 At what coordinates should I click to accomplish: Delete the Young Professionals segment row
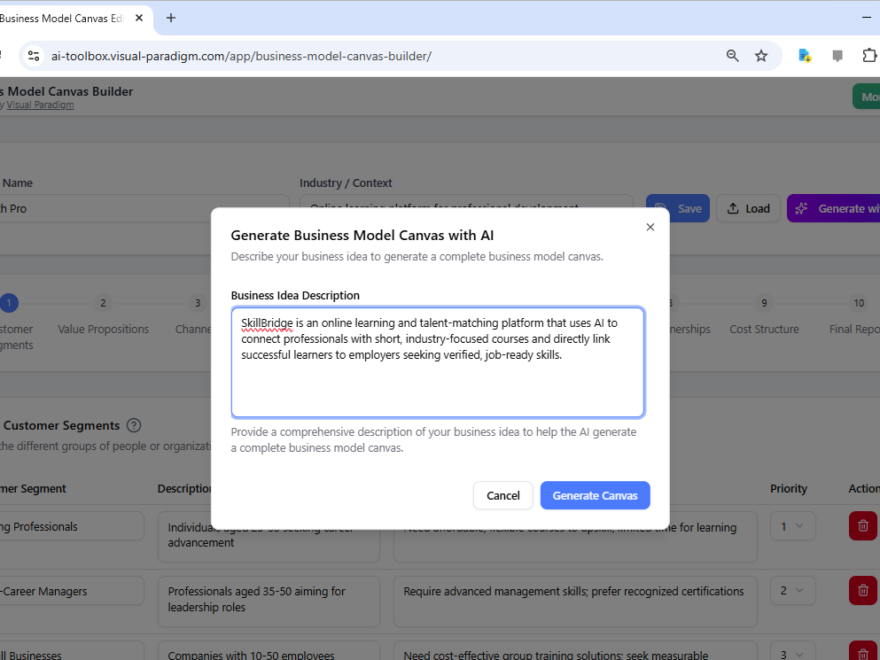[862, 525]
